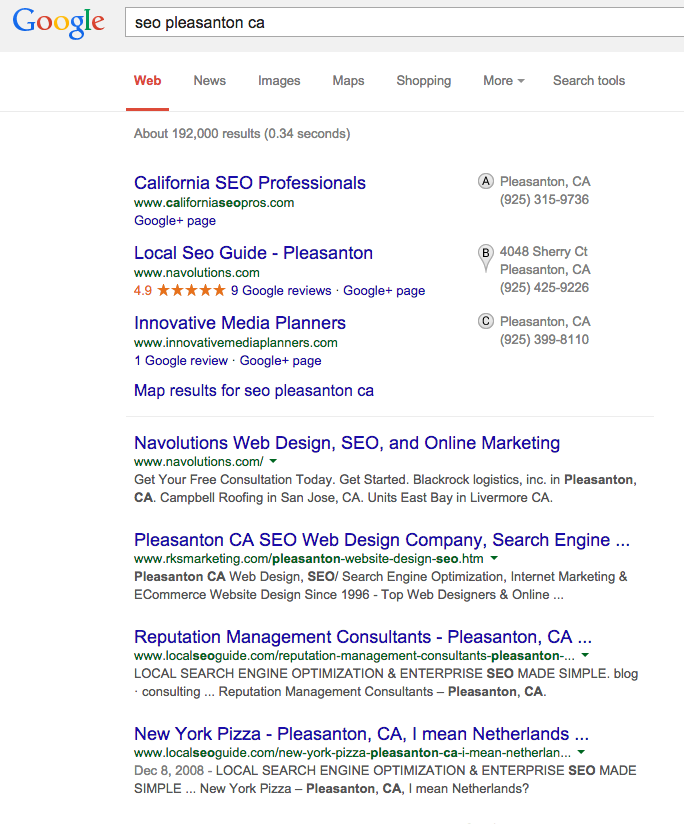Click www.innovativemediaplanners.com URL text
Image resolution: width=684 pixels, height=824 pixels.
(236, 343)
